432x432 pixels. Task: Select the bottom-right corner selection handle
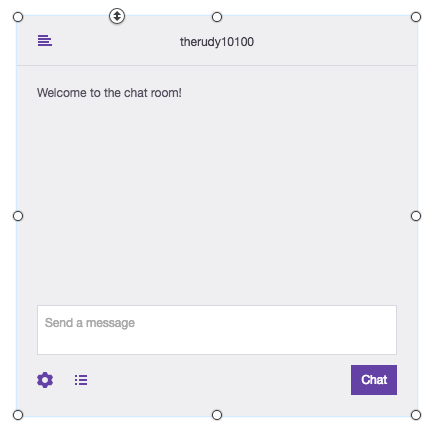416,415
